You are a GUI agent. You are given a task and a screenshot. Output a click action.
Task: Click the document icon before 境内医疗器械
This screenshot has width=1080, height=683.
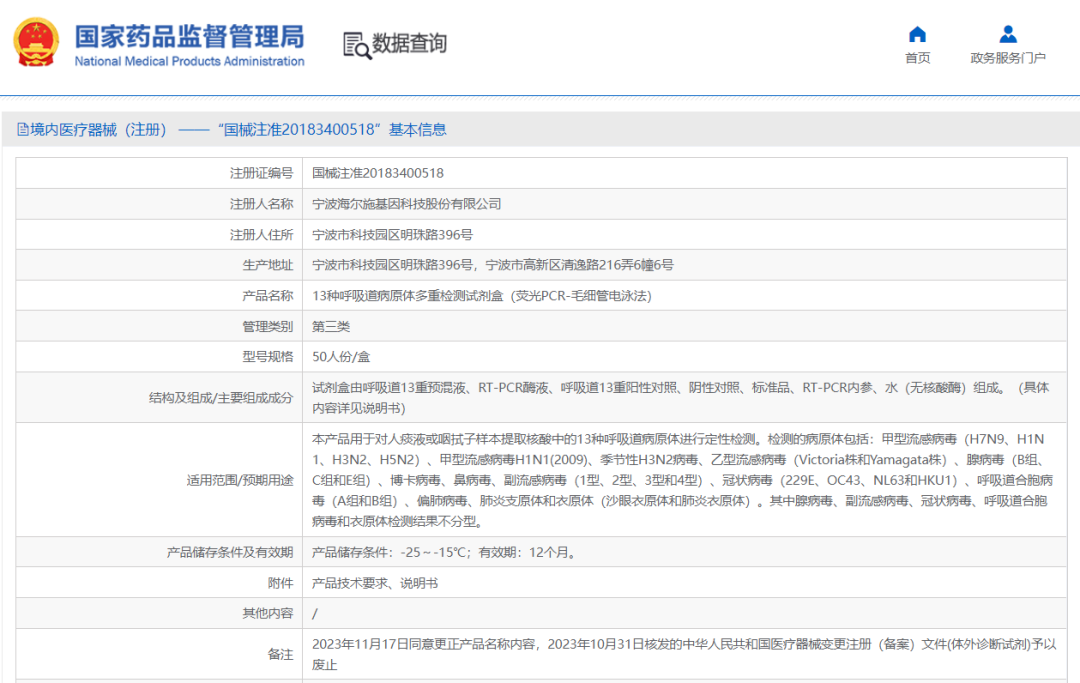[22, 130]
